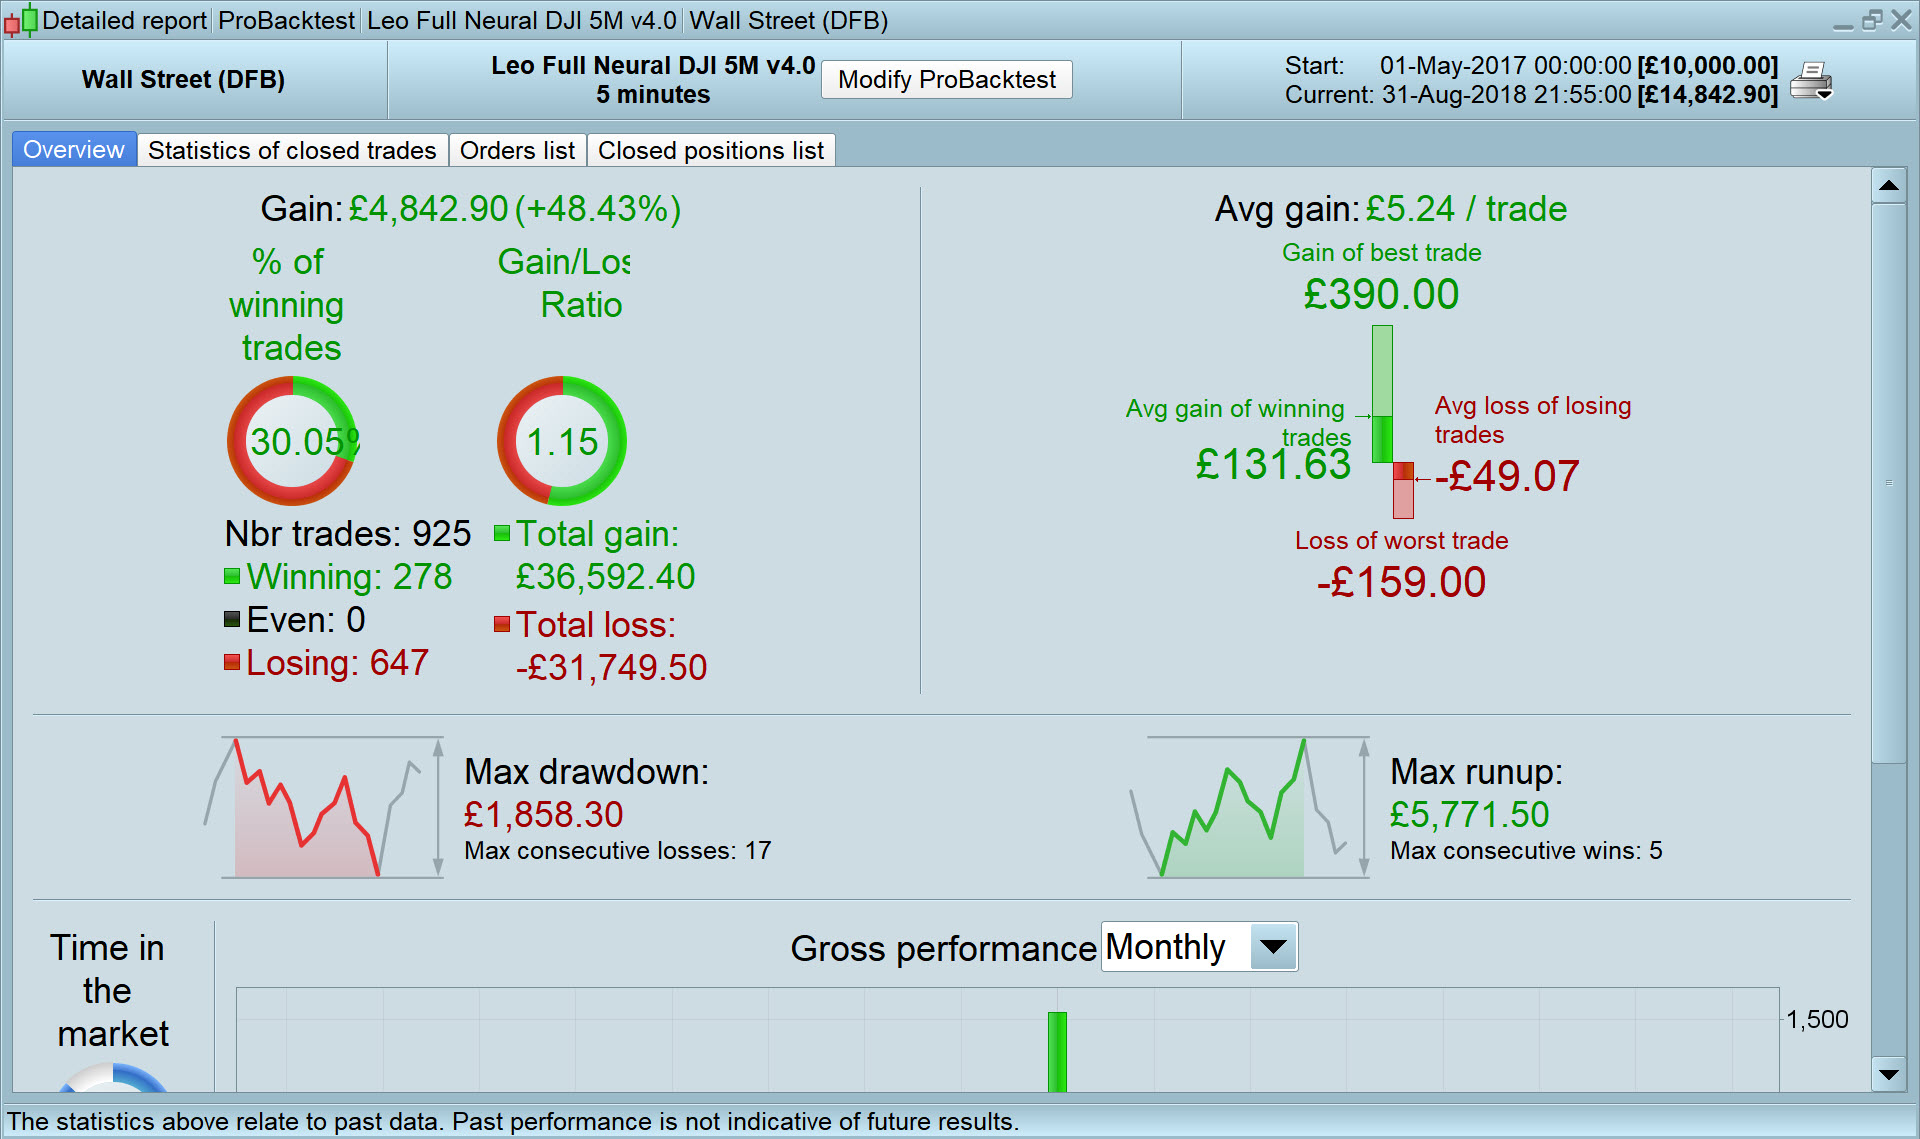Click the max drawdown chart thumbnail
Screen dimensions: 1920x1139
point(324,808)
